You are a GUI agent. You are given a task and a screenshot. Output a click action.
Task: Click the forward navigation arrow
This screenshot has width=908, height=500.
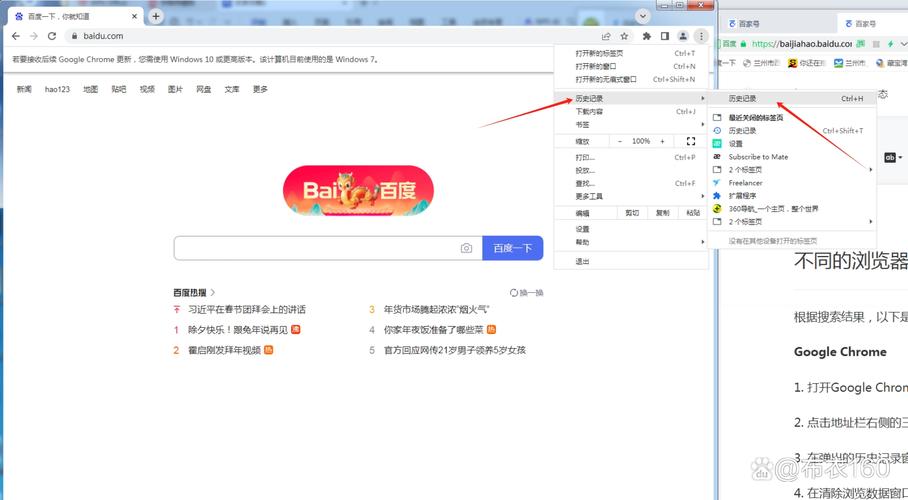tap(34, 36)
